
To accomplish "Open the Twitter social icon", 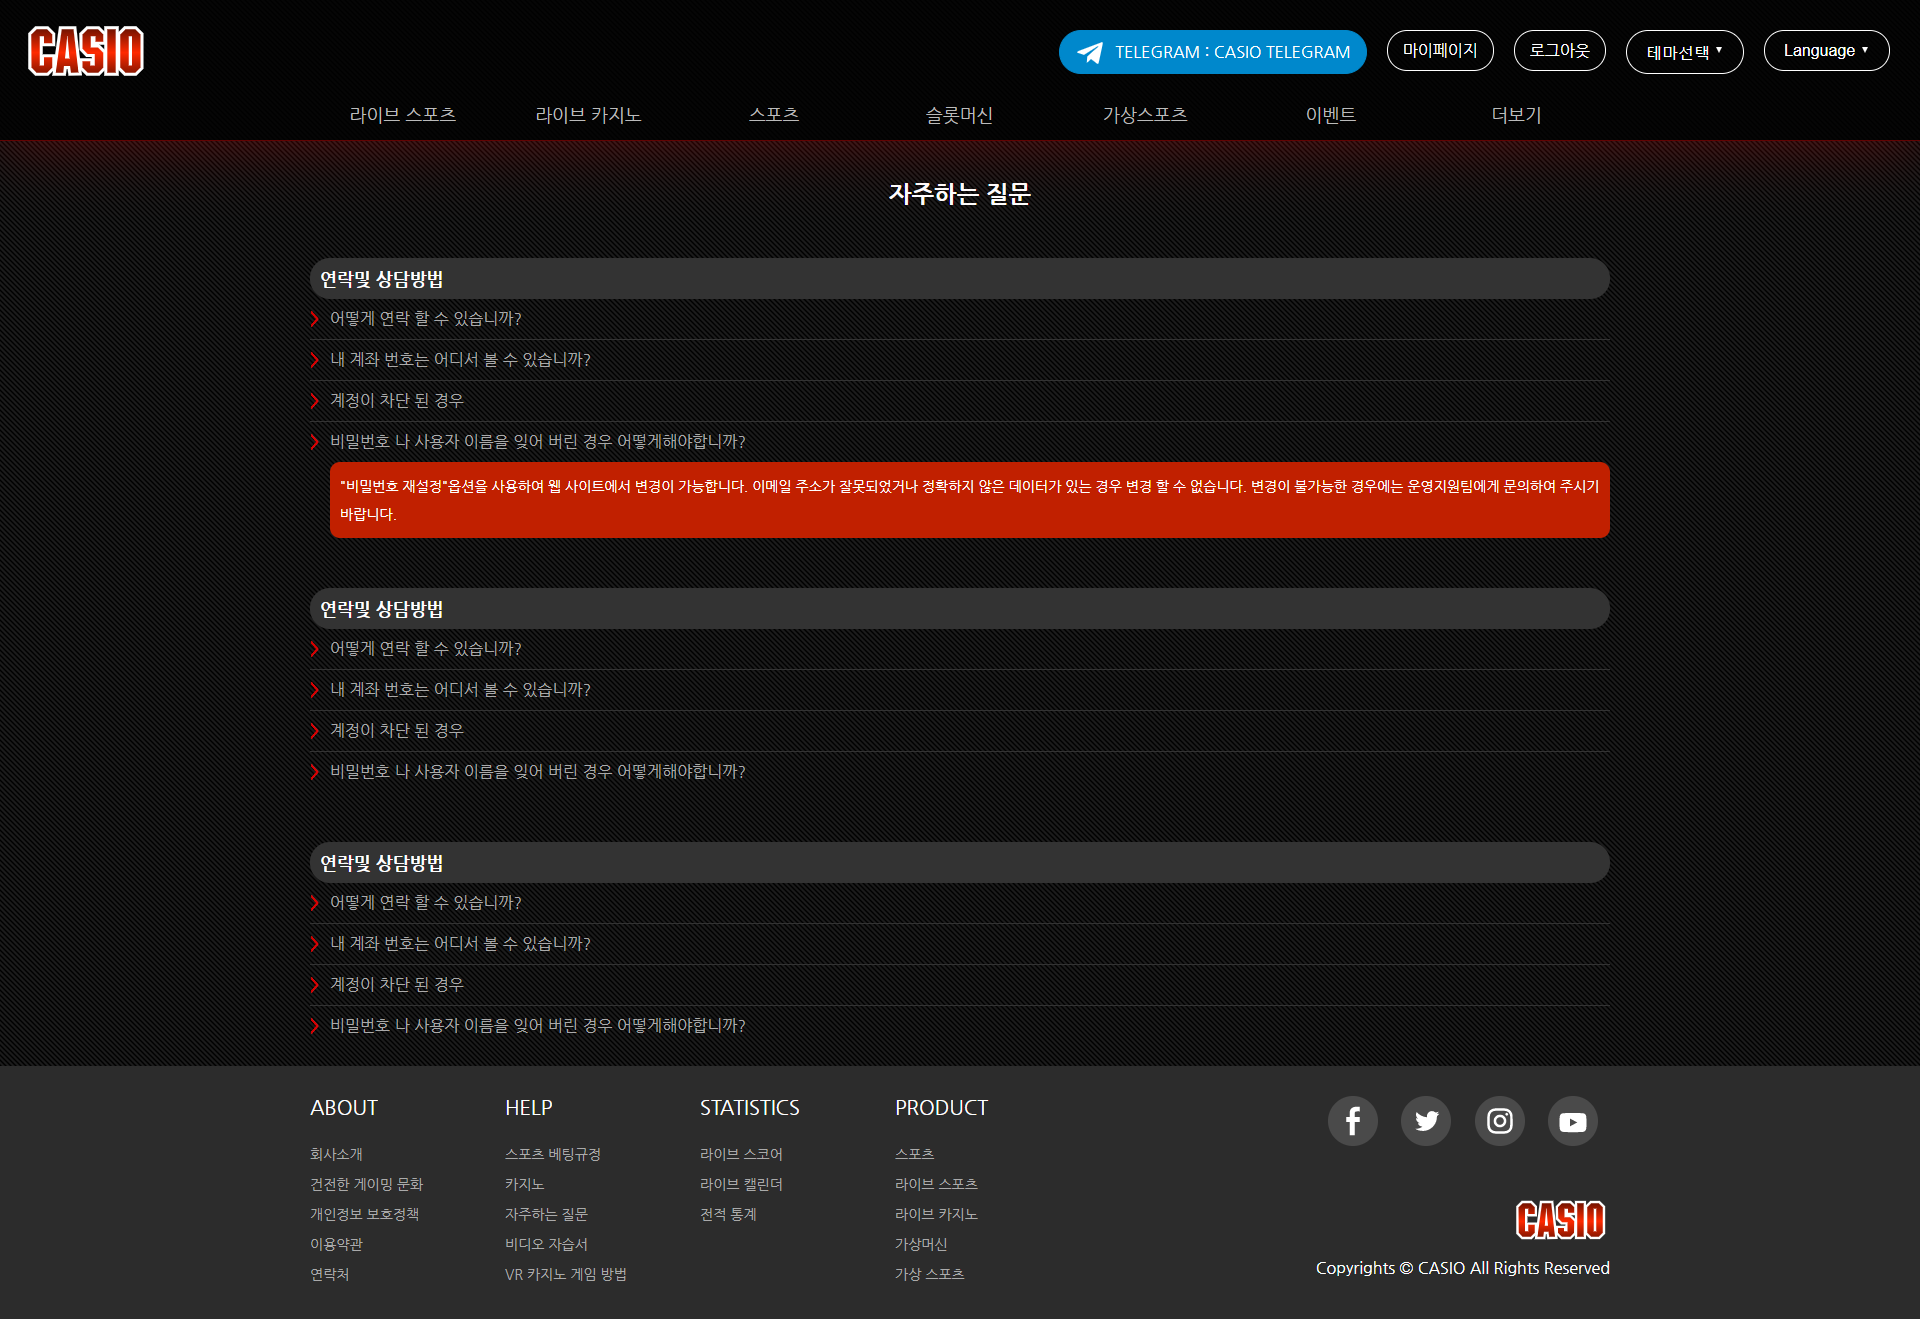I will tap(1426, 1121).
